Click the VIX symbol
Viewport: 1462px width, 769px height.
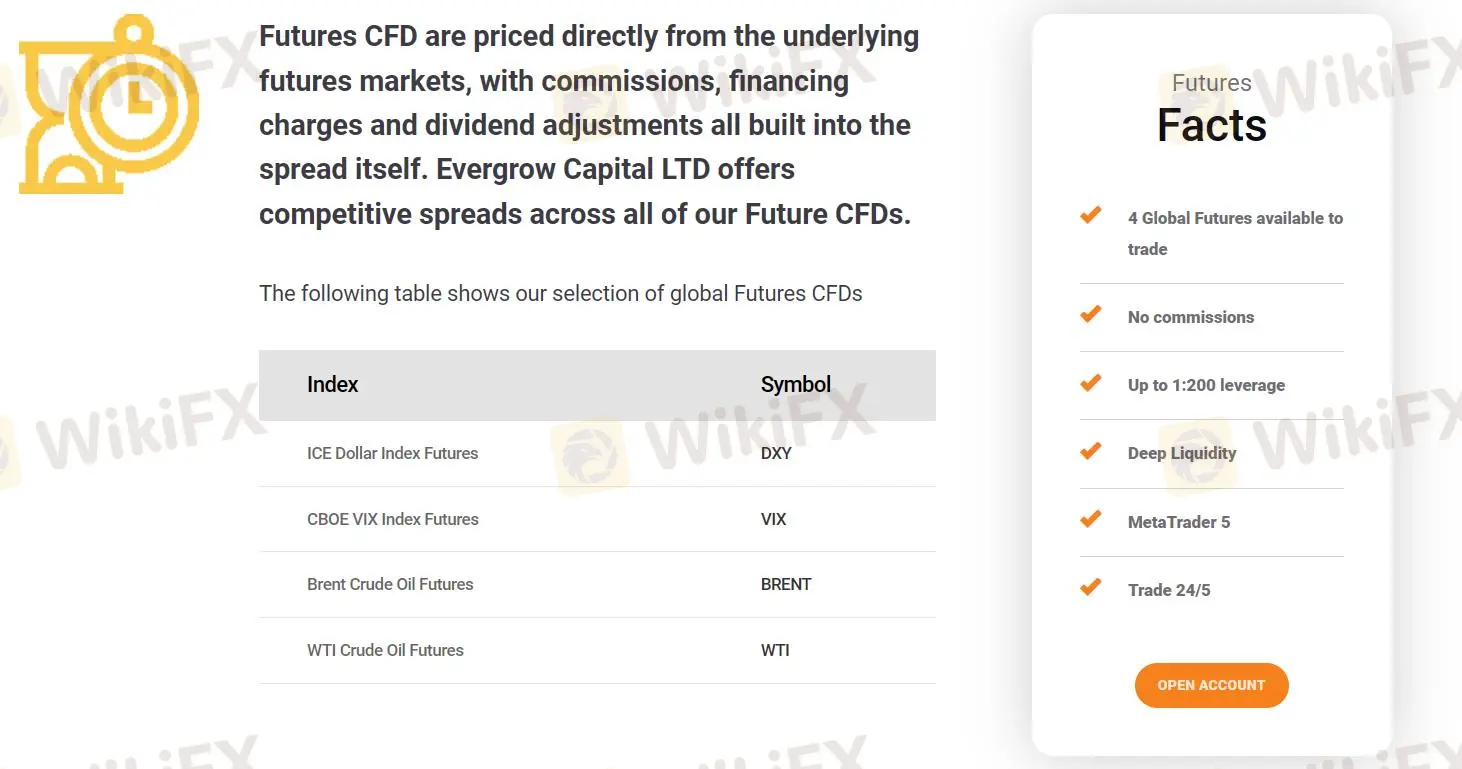point(773,519)
